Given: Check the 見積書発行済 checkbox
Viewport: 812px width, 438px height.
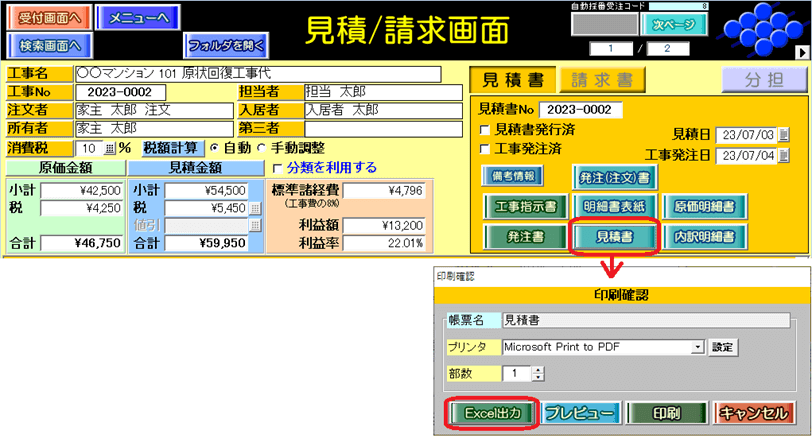Looking at the screenshot, I should 485,130.
